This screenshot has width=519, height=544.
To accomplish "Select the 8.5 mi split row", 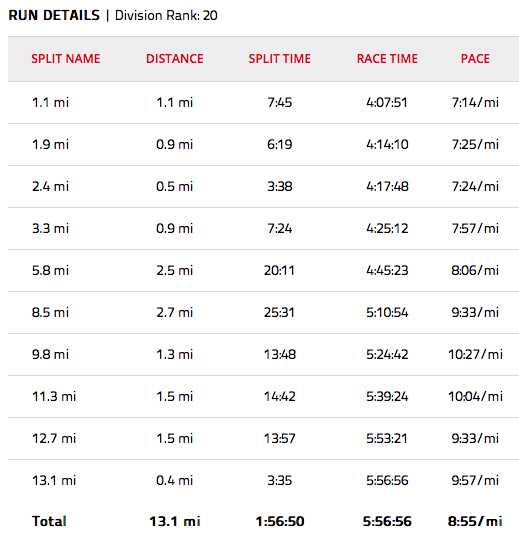I will click(x=263, y=313).
